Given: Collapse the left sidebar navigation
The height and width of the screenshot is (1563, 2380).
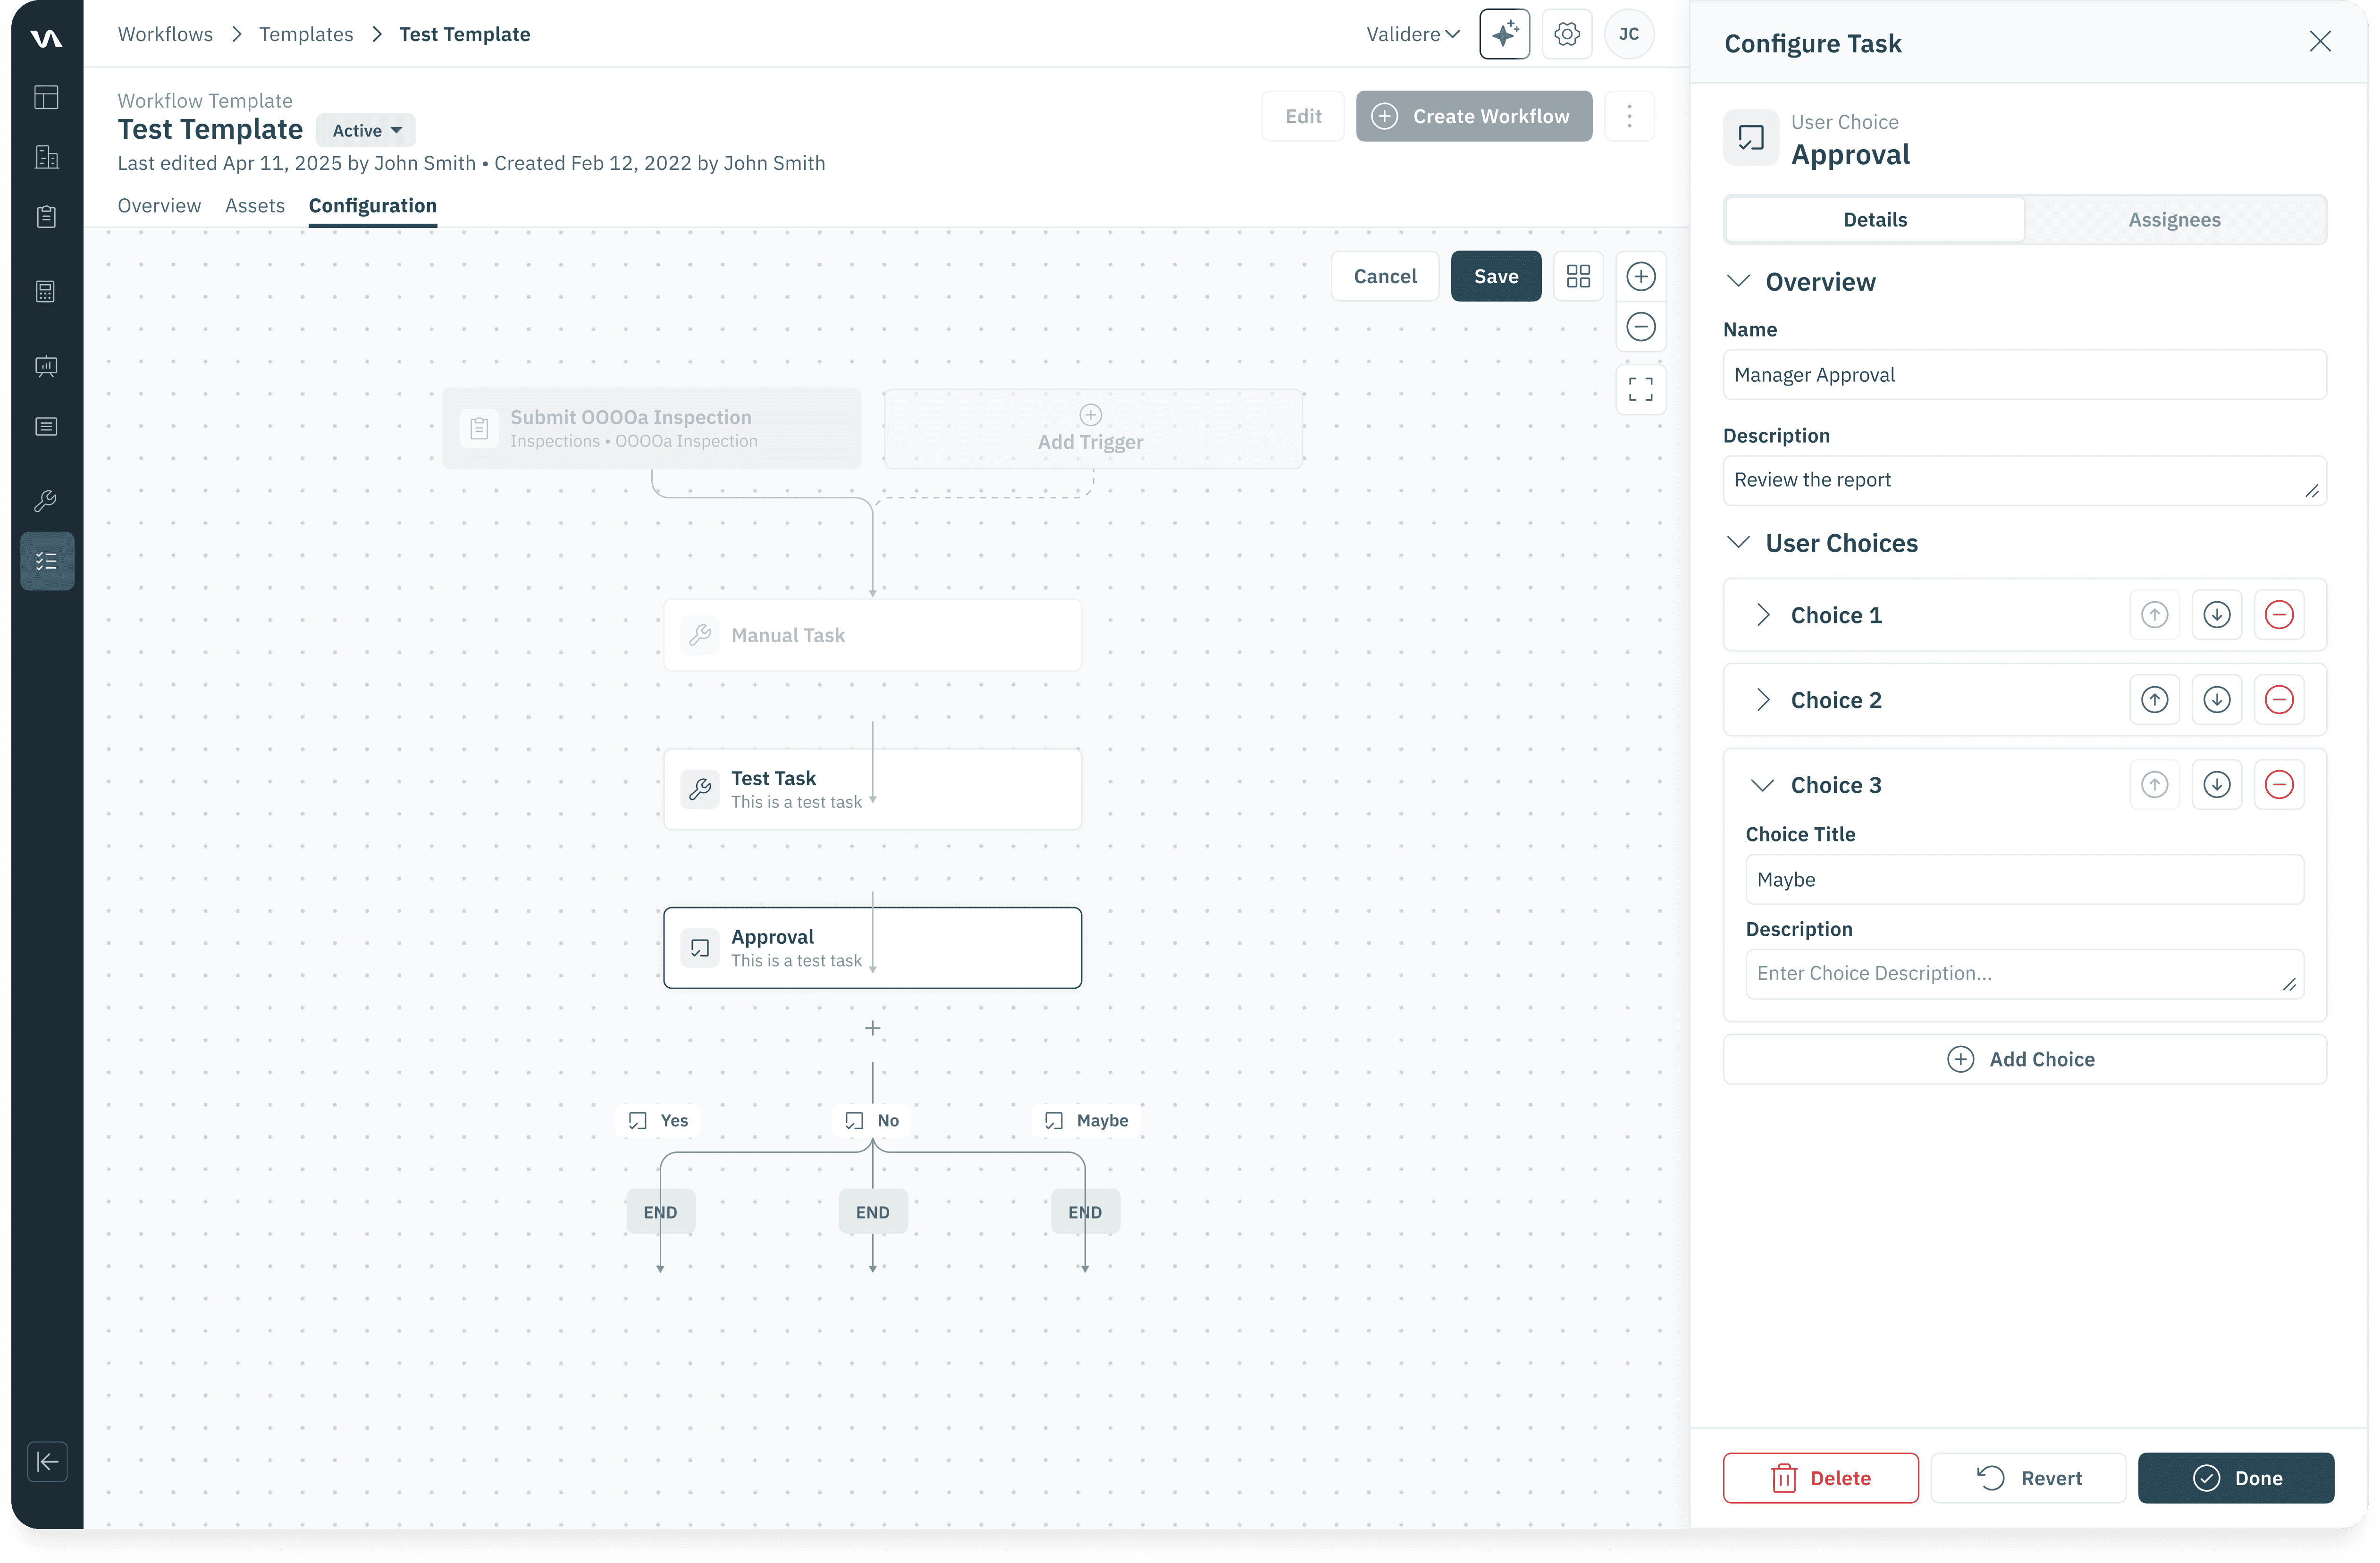Looking at the screenshot, I should 47,1461.
